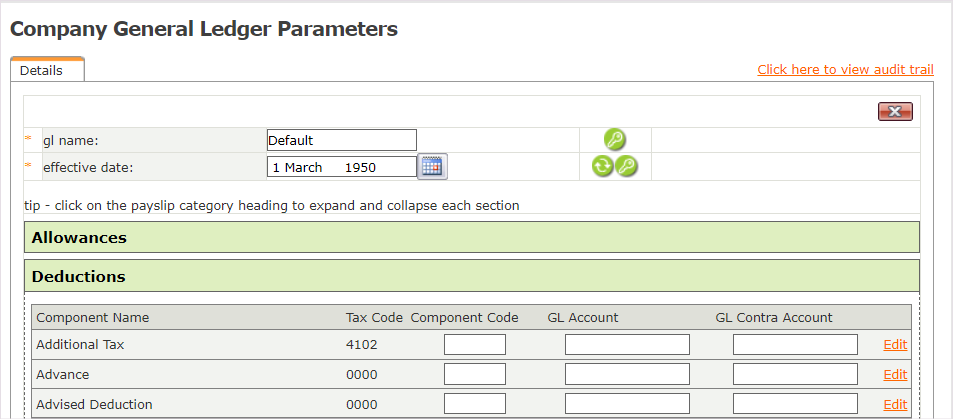Click the green refresh icon beside effective date
Screen dimensions: 953x419
(602, 167)
